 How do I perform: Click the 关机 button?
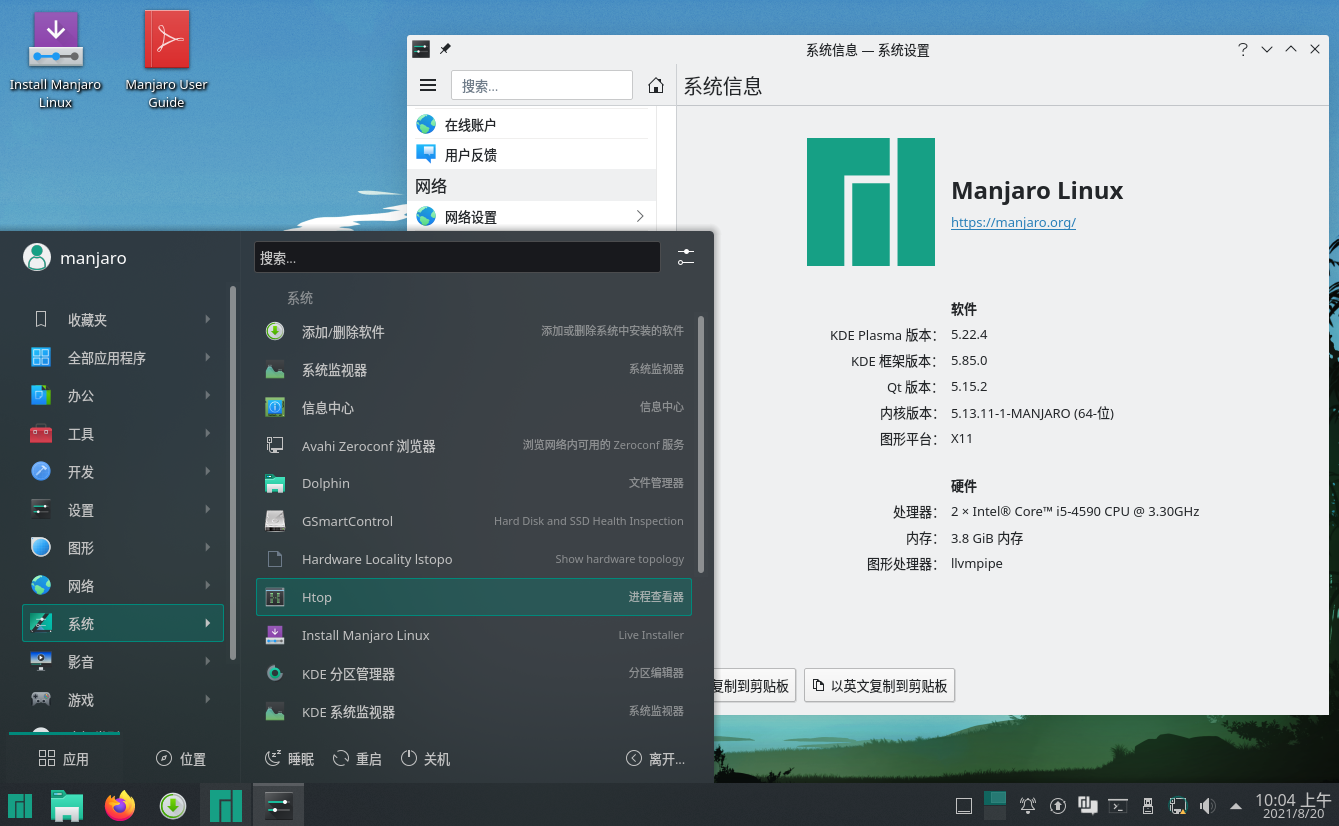[x=425, y=759]
